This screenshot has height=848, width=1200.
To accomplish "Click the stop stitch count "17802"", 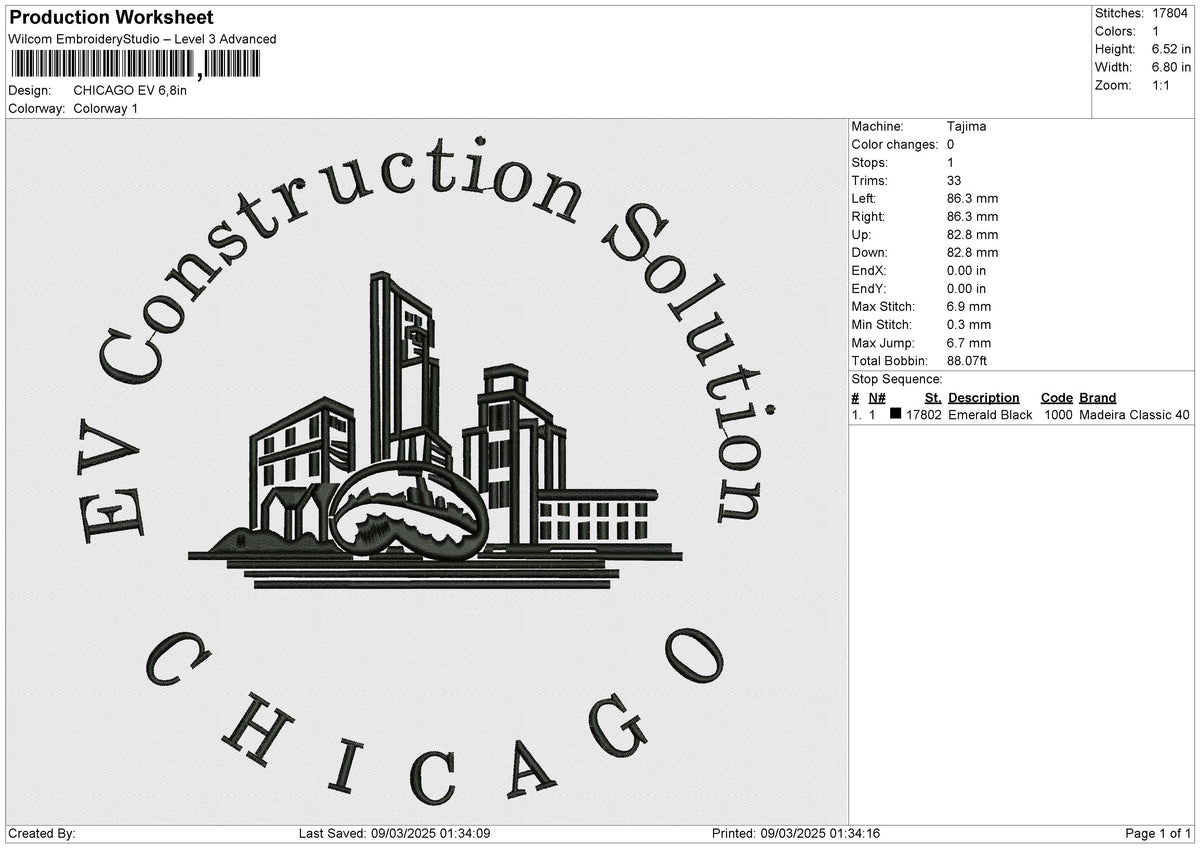I will 924,415.
